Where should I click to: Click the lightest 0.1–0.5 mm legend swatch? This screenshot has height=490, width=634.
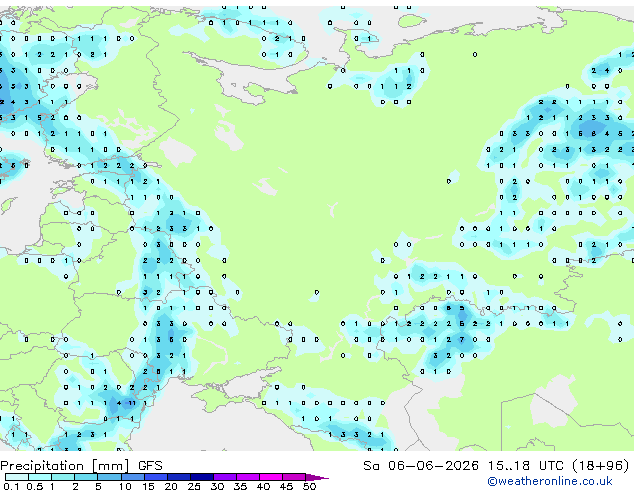(x=17, y=477)
